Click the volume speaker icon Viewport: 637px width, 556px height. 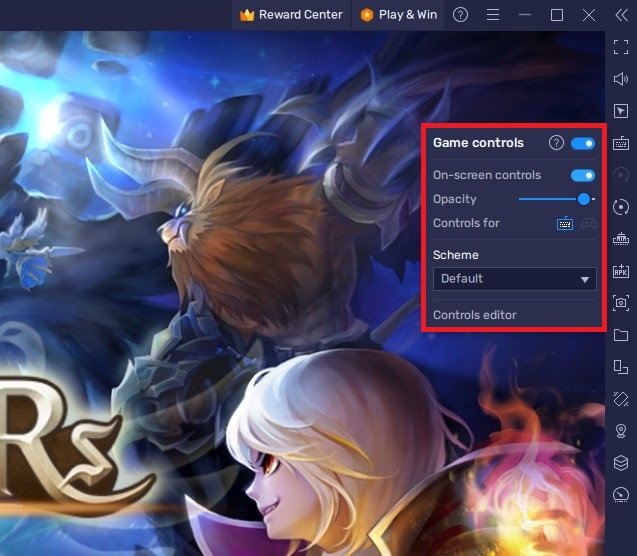point(621,79)
